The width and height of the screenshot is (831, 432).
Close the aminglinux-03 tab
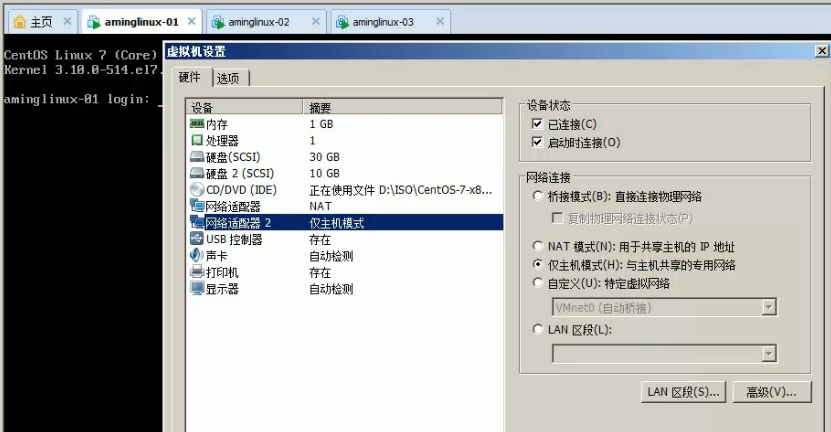[x=440, y=21]
